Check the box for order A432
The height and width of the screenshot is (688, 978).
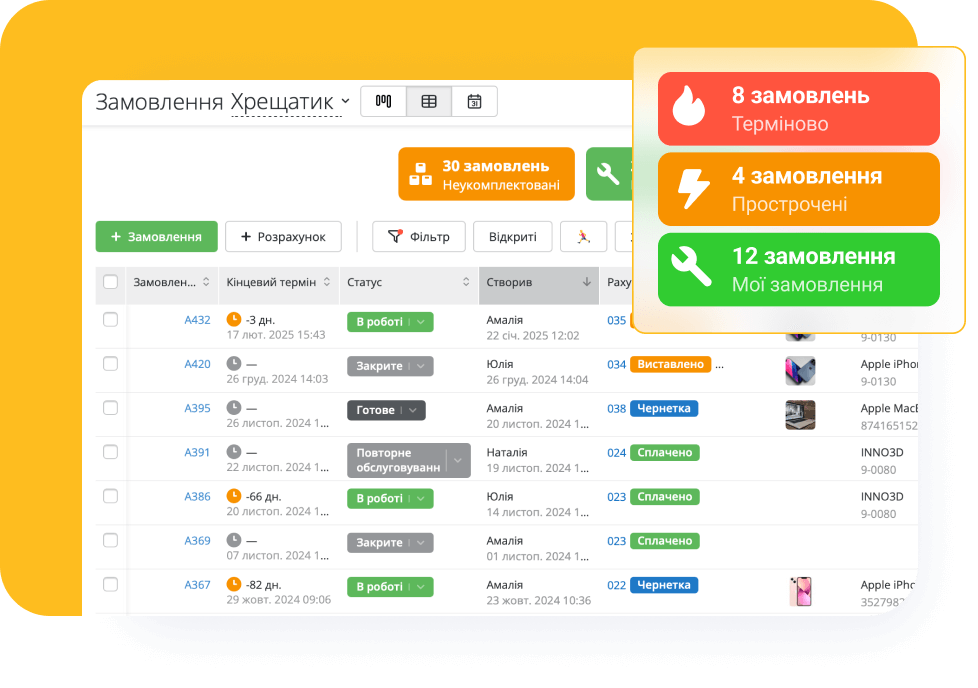110,320
